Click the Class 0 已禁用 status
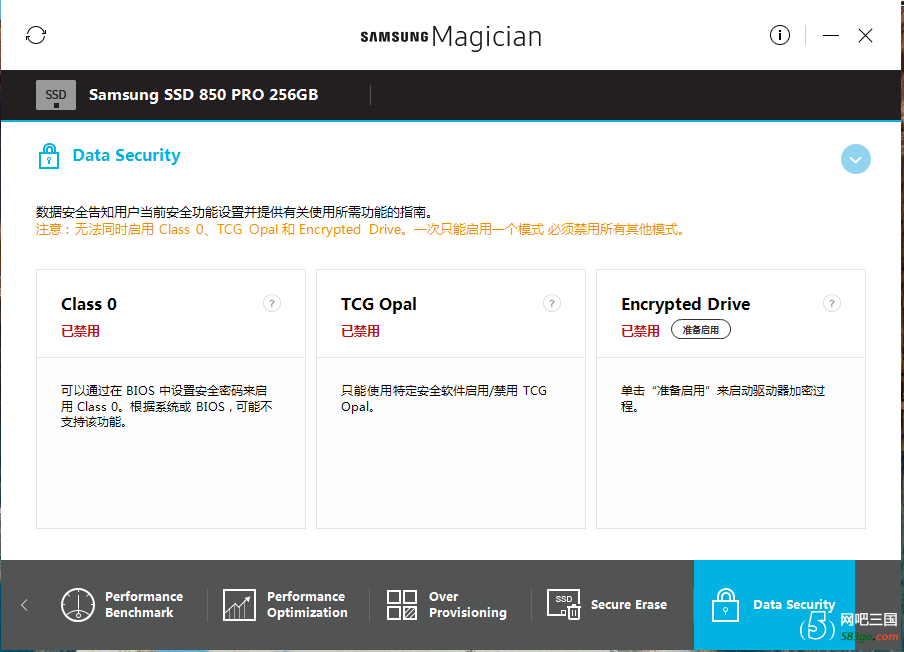This screenshot has height=652, width=904. [80, 331]
